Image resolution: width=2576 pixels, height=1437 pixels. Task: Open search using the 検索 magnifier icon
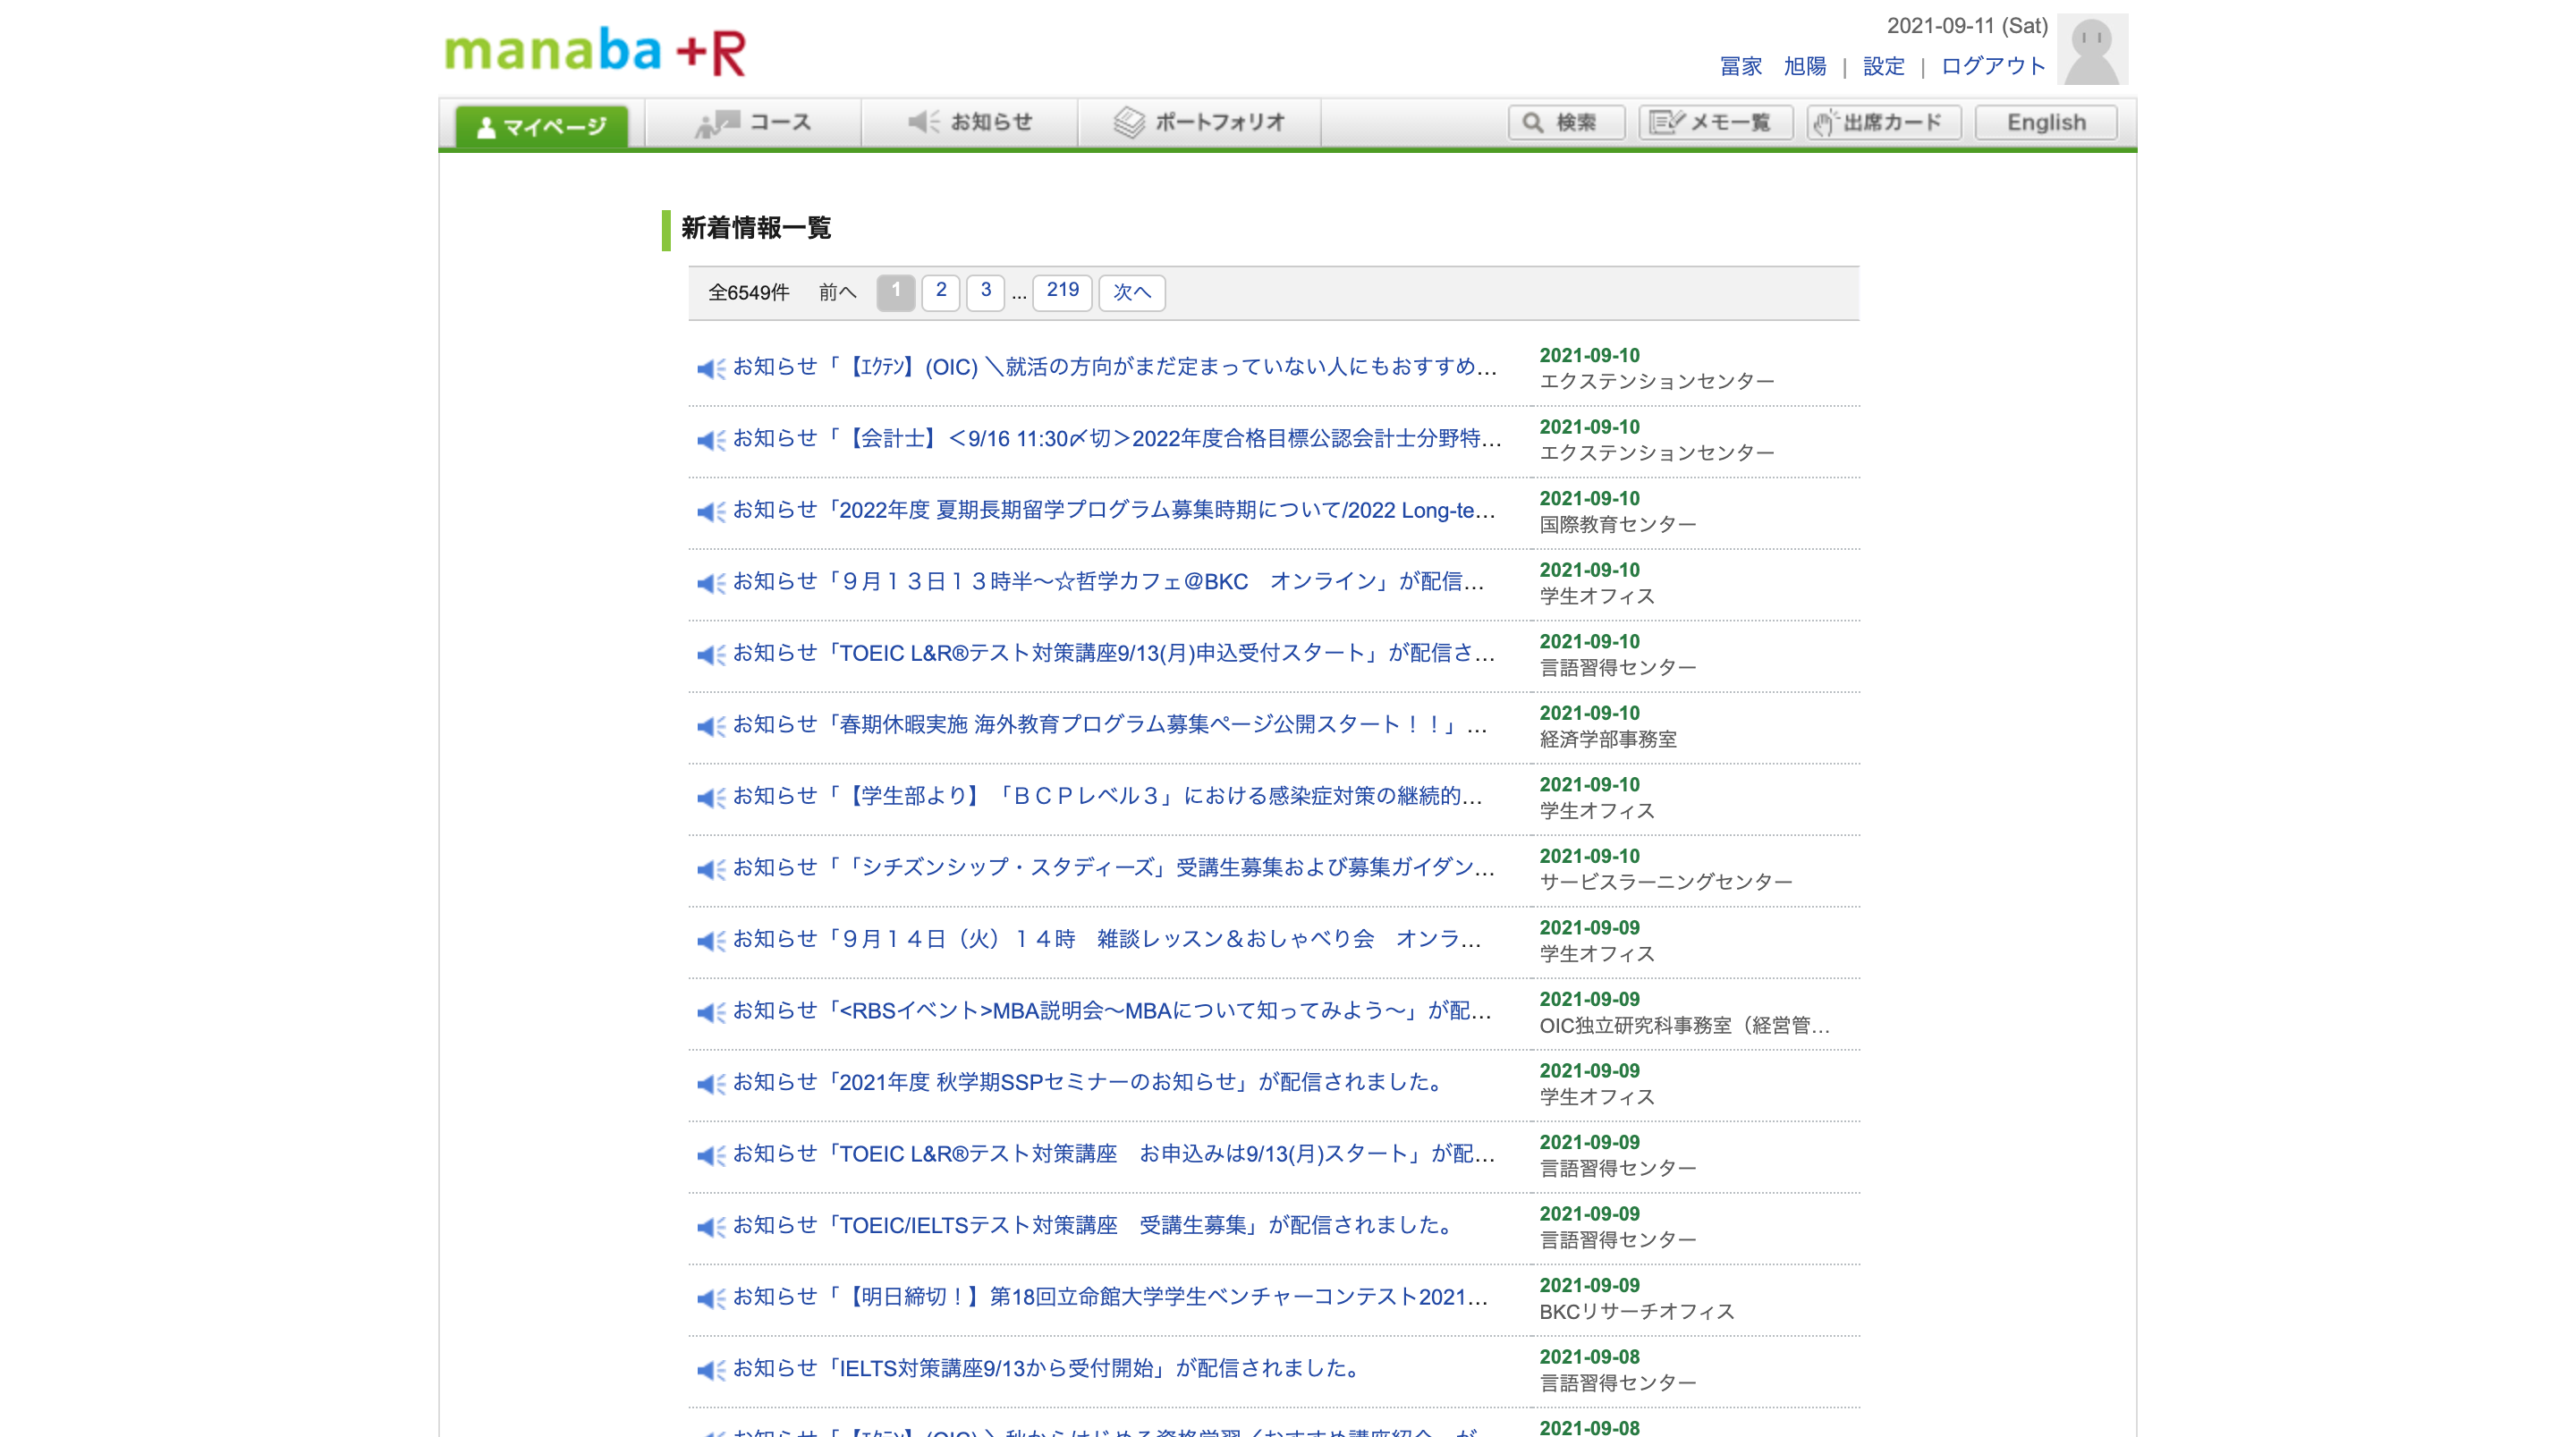[1532, 122]
